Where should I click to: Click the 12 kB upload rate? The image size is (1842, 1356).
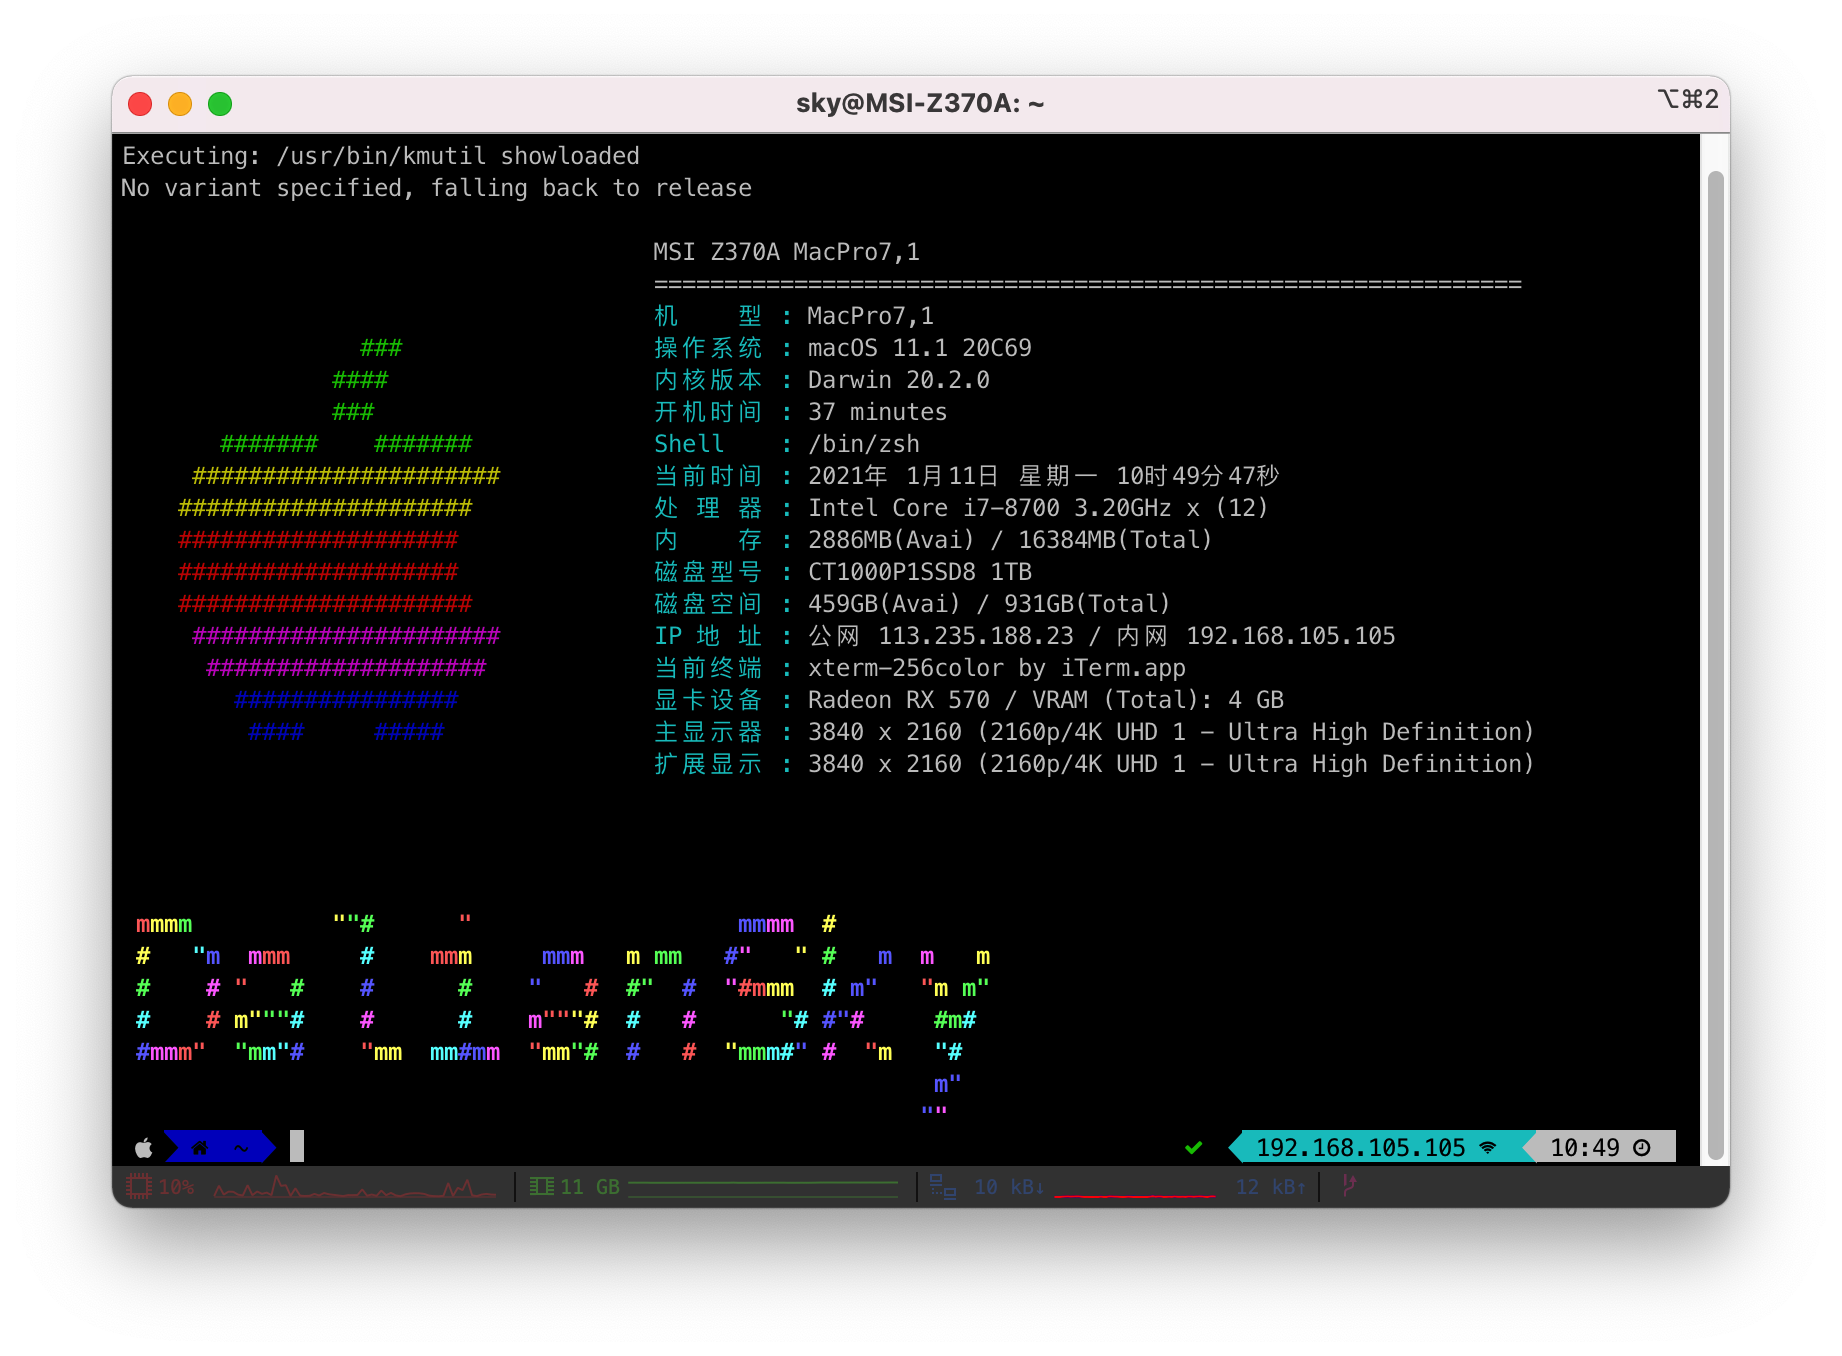[1271, 1187]
